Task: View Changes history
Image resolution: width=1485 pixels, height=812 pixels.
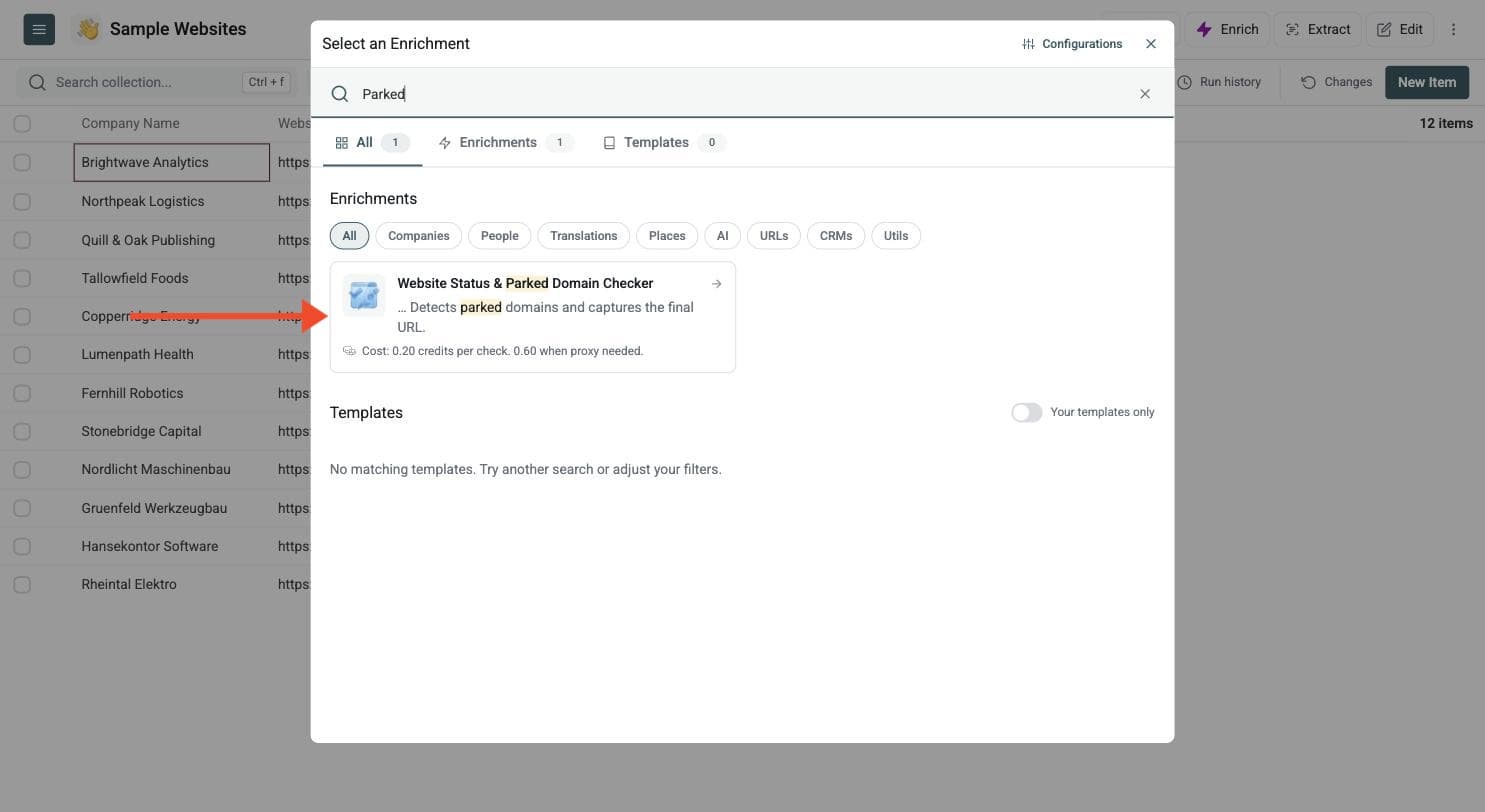Action: click(x=1336, y=82)
